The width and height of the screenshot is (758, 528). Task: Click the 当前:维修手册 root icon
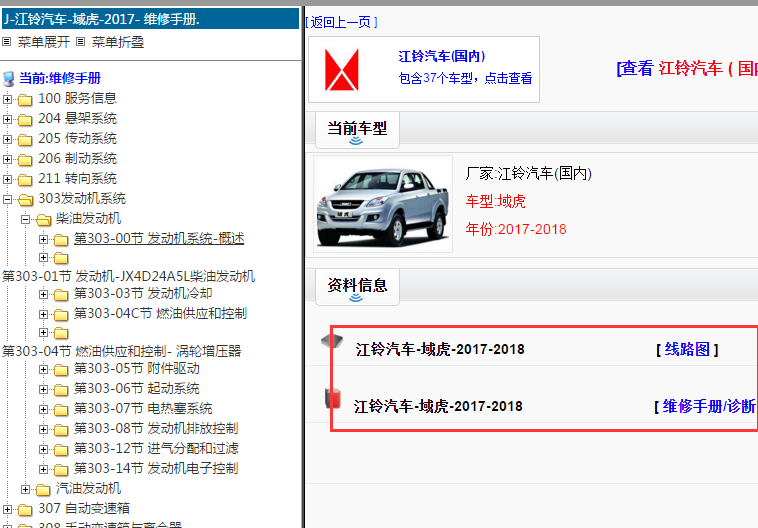tap(9, 78)
